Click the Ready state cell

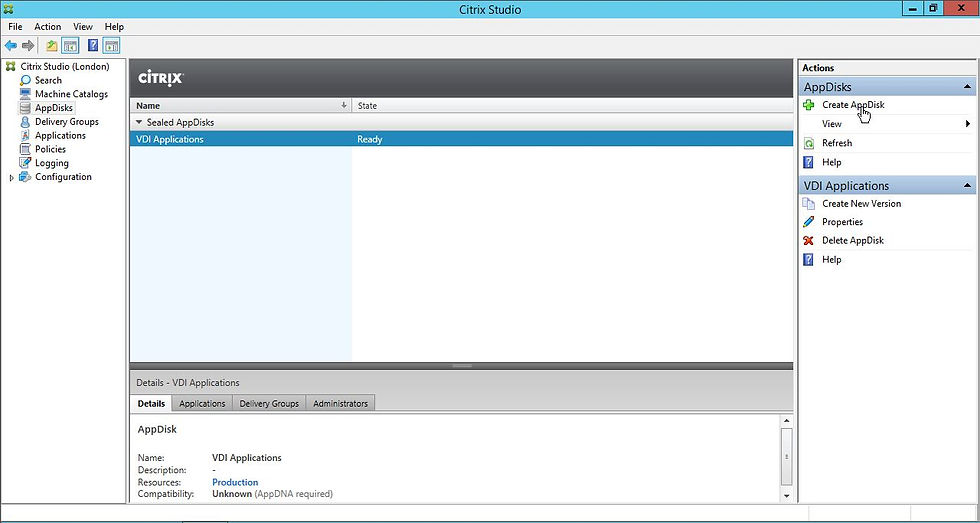369,139
